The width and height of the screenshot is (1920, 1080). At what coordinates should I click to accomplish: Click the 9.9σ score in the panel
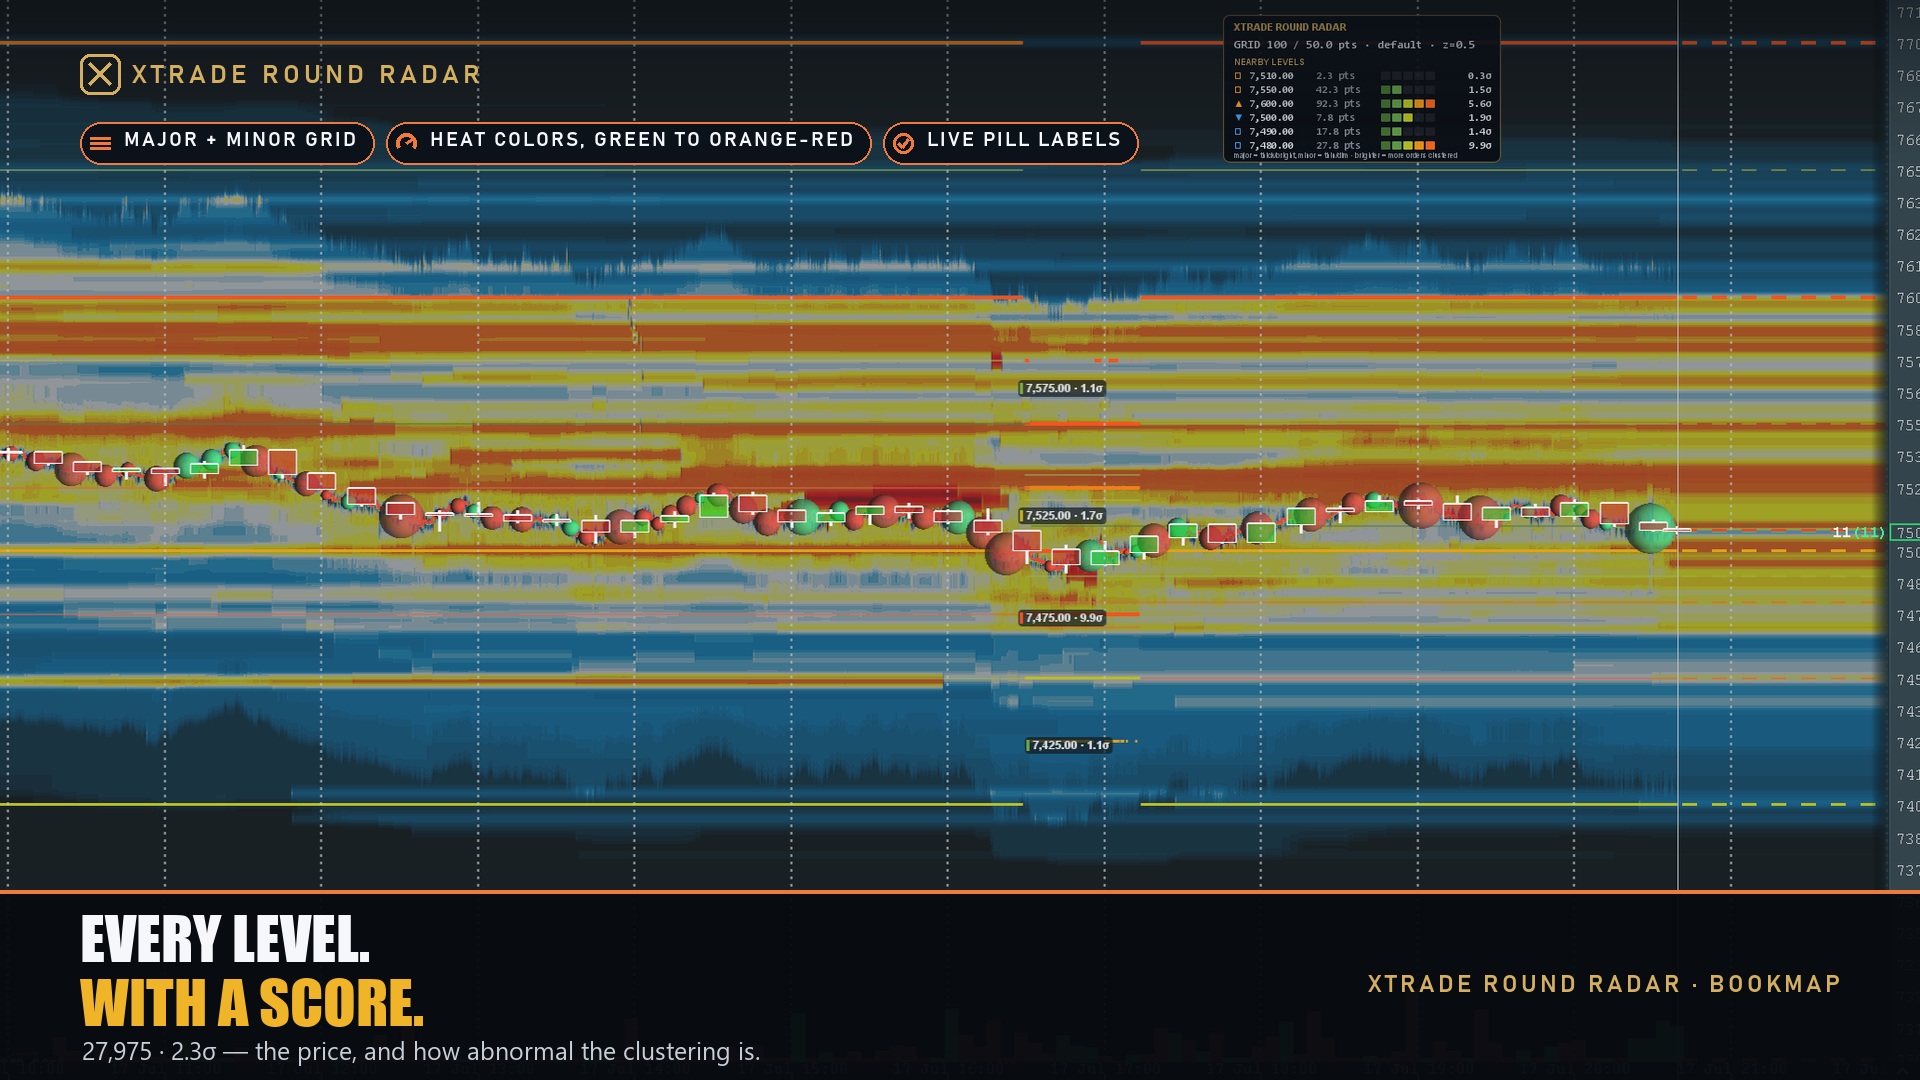[x=1479, y=146]
